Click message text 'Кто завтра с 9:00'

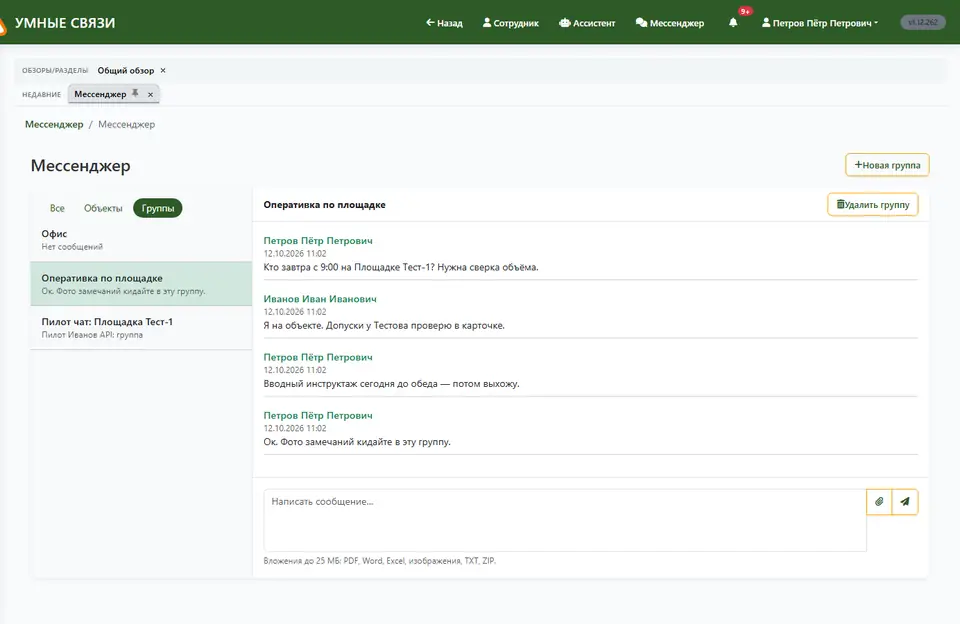coord(401,267)
